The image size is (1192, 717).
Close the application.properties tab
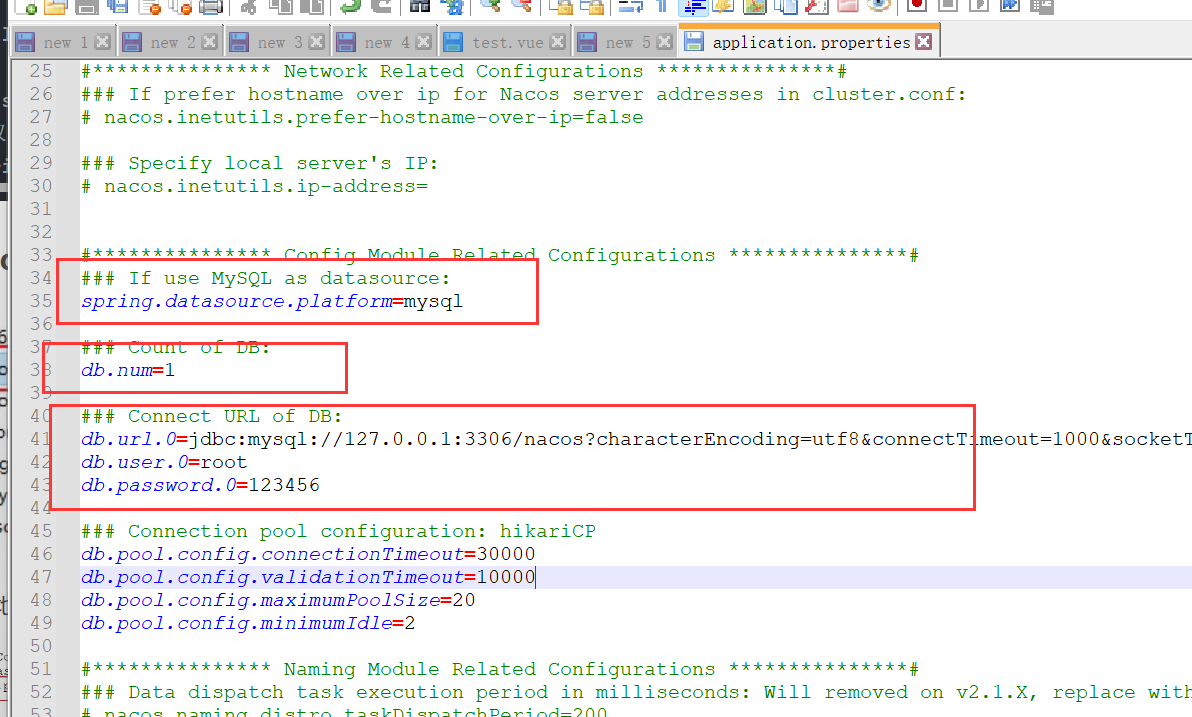[924, 42]
